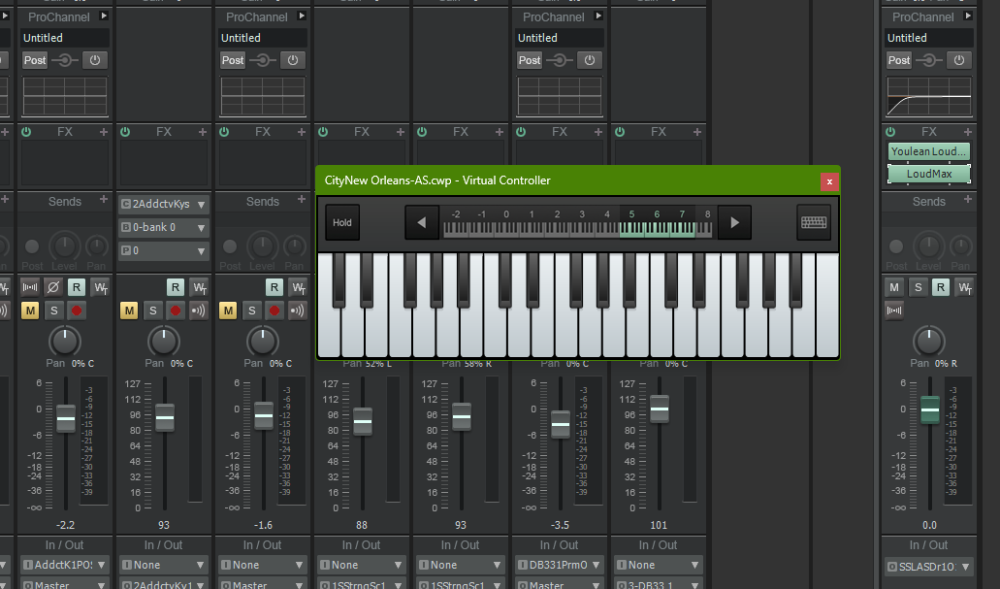1000x589 pixels.
Task: Open the SSLASDr10 output dropdown
Action: coord(929,566)
